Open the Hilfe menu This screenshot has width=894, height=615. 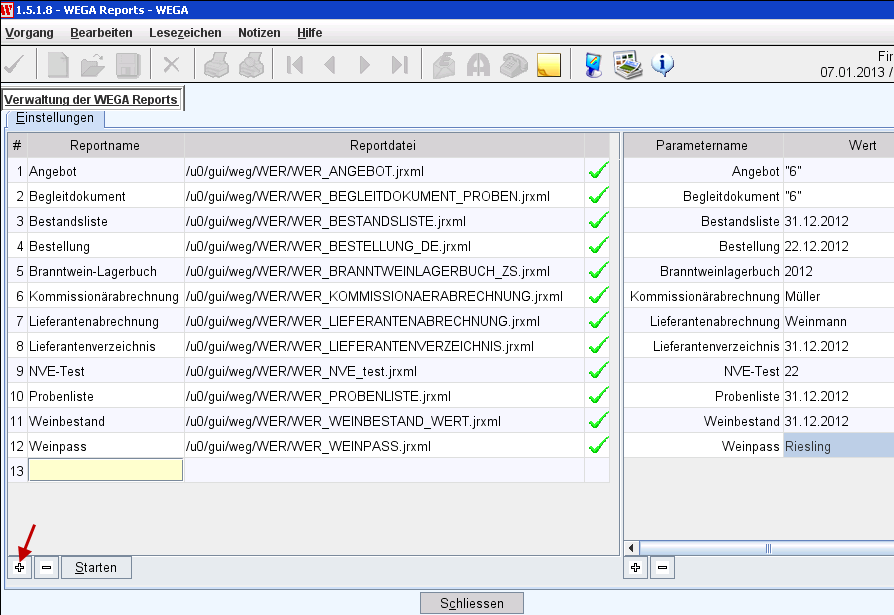(309, 33)
